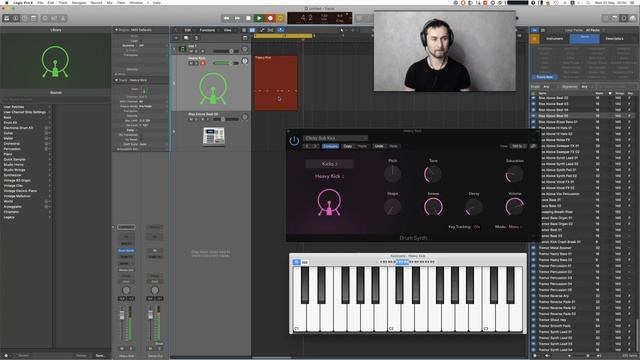Screen dimensions: 640x360
Task: Select Genre tab in Loop Browser
Action: point(584,39)
